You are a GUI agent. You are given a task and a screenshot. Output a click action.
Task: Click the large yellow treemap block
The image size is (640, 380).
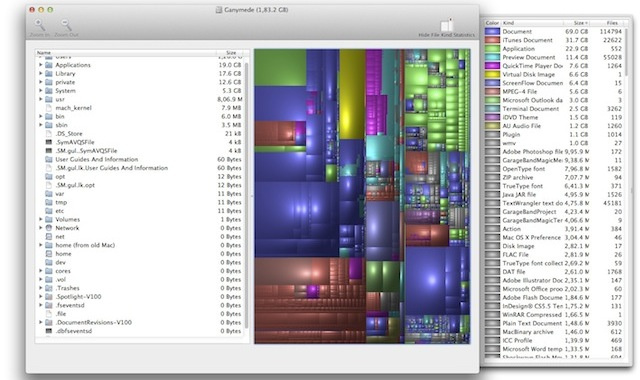tap(352, 94)
